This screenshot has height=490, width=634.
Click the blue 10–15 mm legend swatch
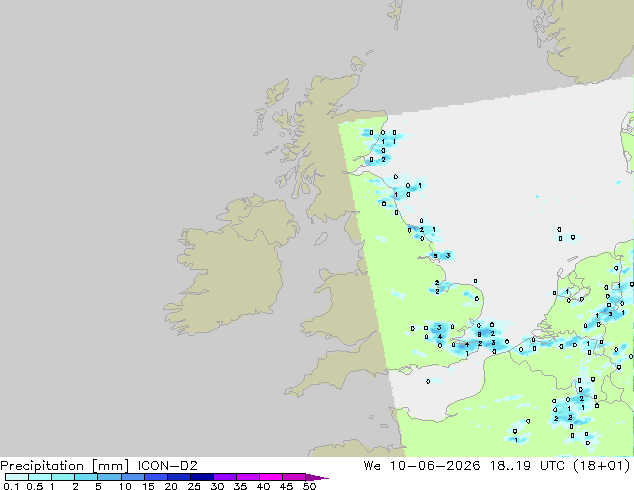click(x=133, y=477)
